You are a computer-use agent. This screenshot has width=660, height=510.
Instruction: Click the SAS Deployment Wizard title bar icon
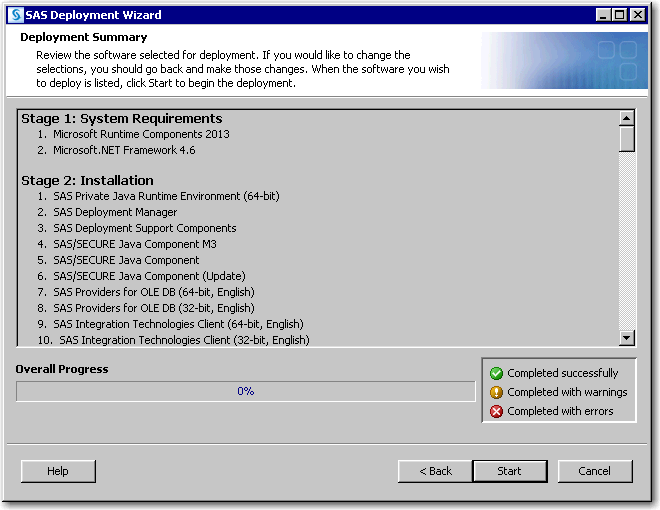[15, 15]
